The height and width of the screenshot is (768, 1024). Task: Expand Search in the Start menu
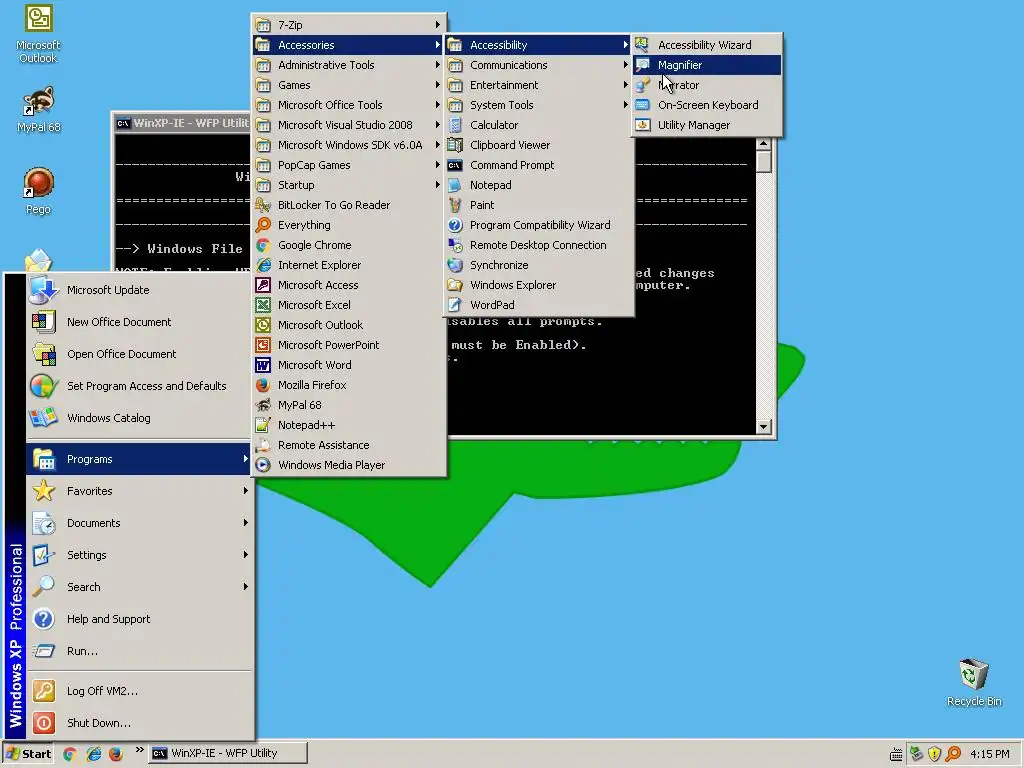coord(139,587)
